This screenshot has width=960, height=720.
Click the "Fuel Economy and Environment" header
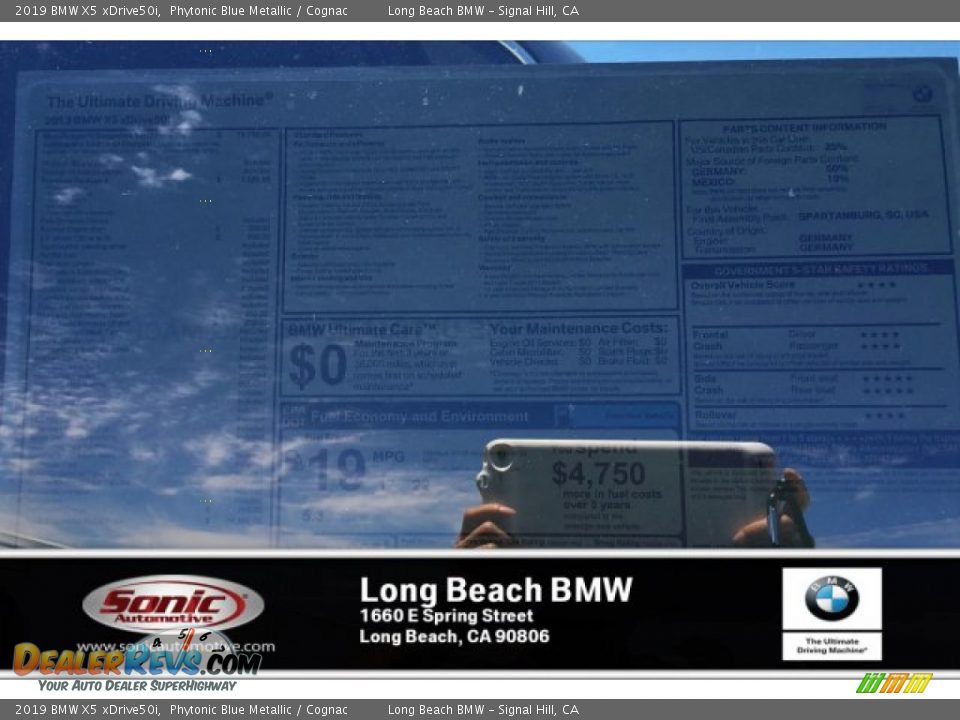point(419,417)
